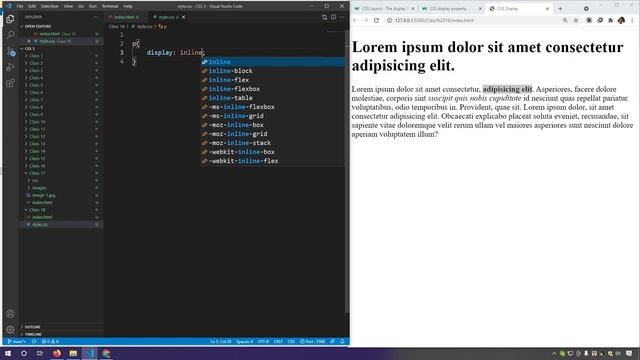Open the File menu
Viewport: 640px width, 360px height.
point(20,7)
